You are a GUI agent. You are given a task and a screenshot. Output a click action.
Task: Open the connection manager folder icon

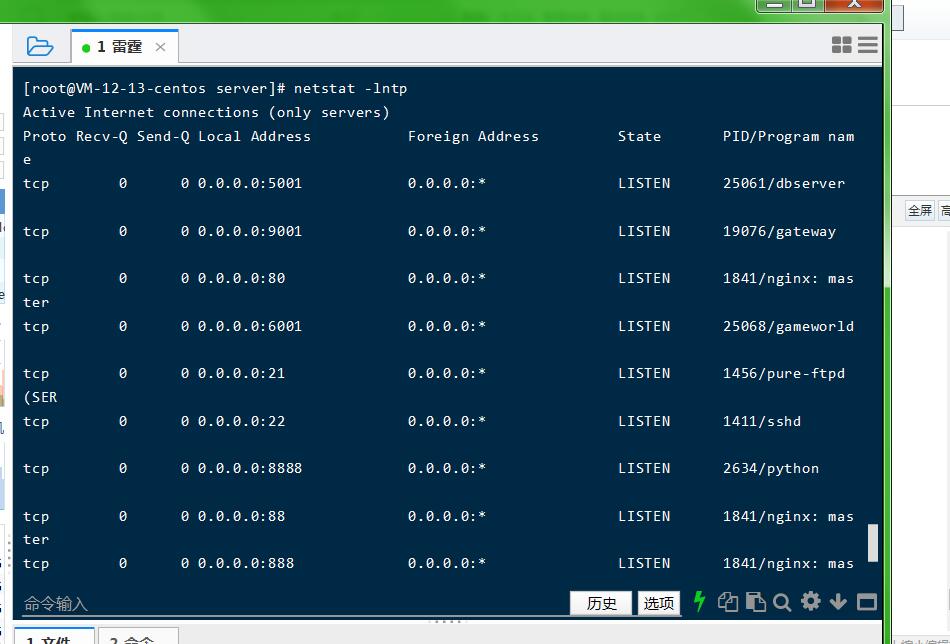(x=39, y=46)
